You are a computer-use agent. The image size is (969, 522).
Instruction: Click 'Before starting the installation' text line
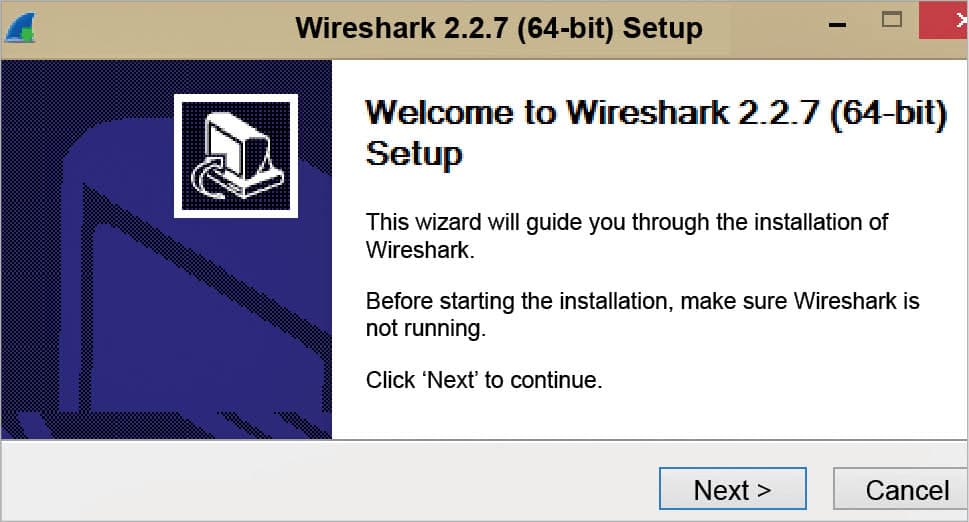(x=642, y=301)
